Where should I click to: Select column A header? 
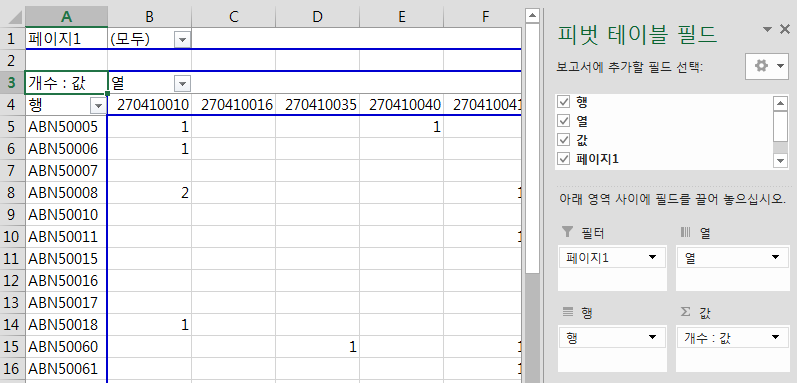coord(66,17)
